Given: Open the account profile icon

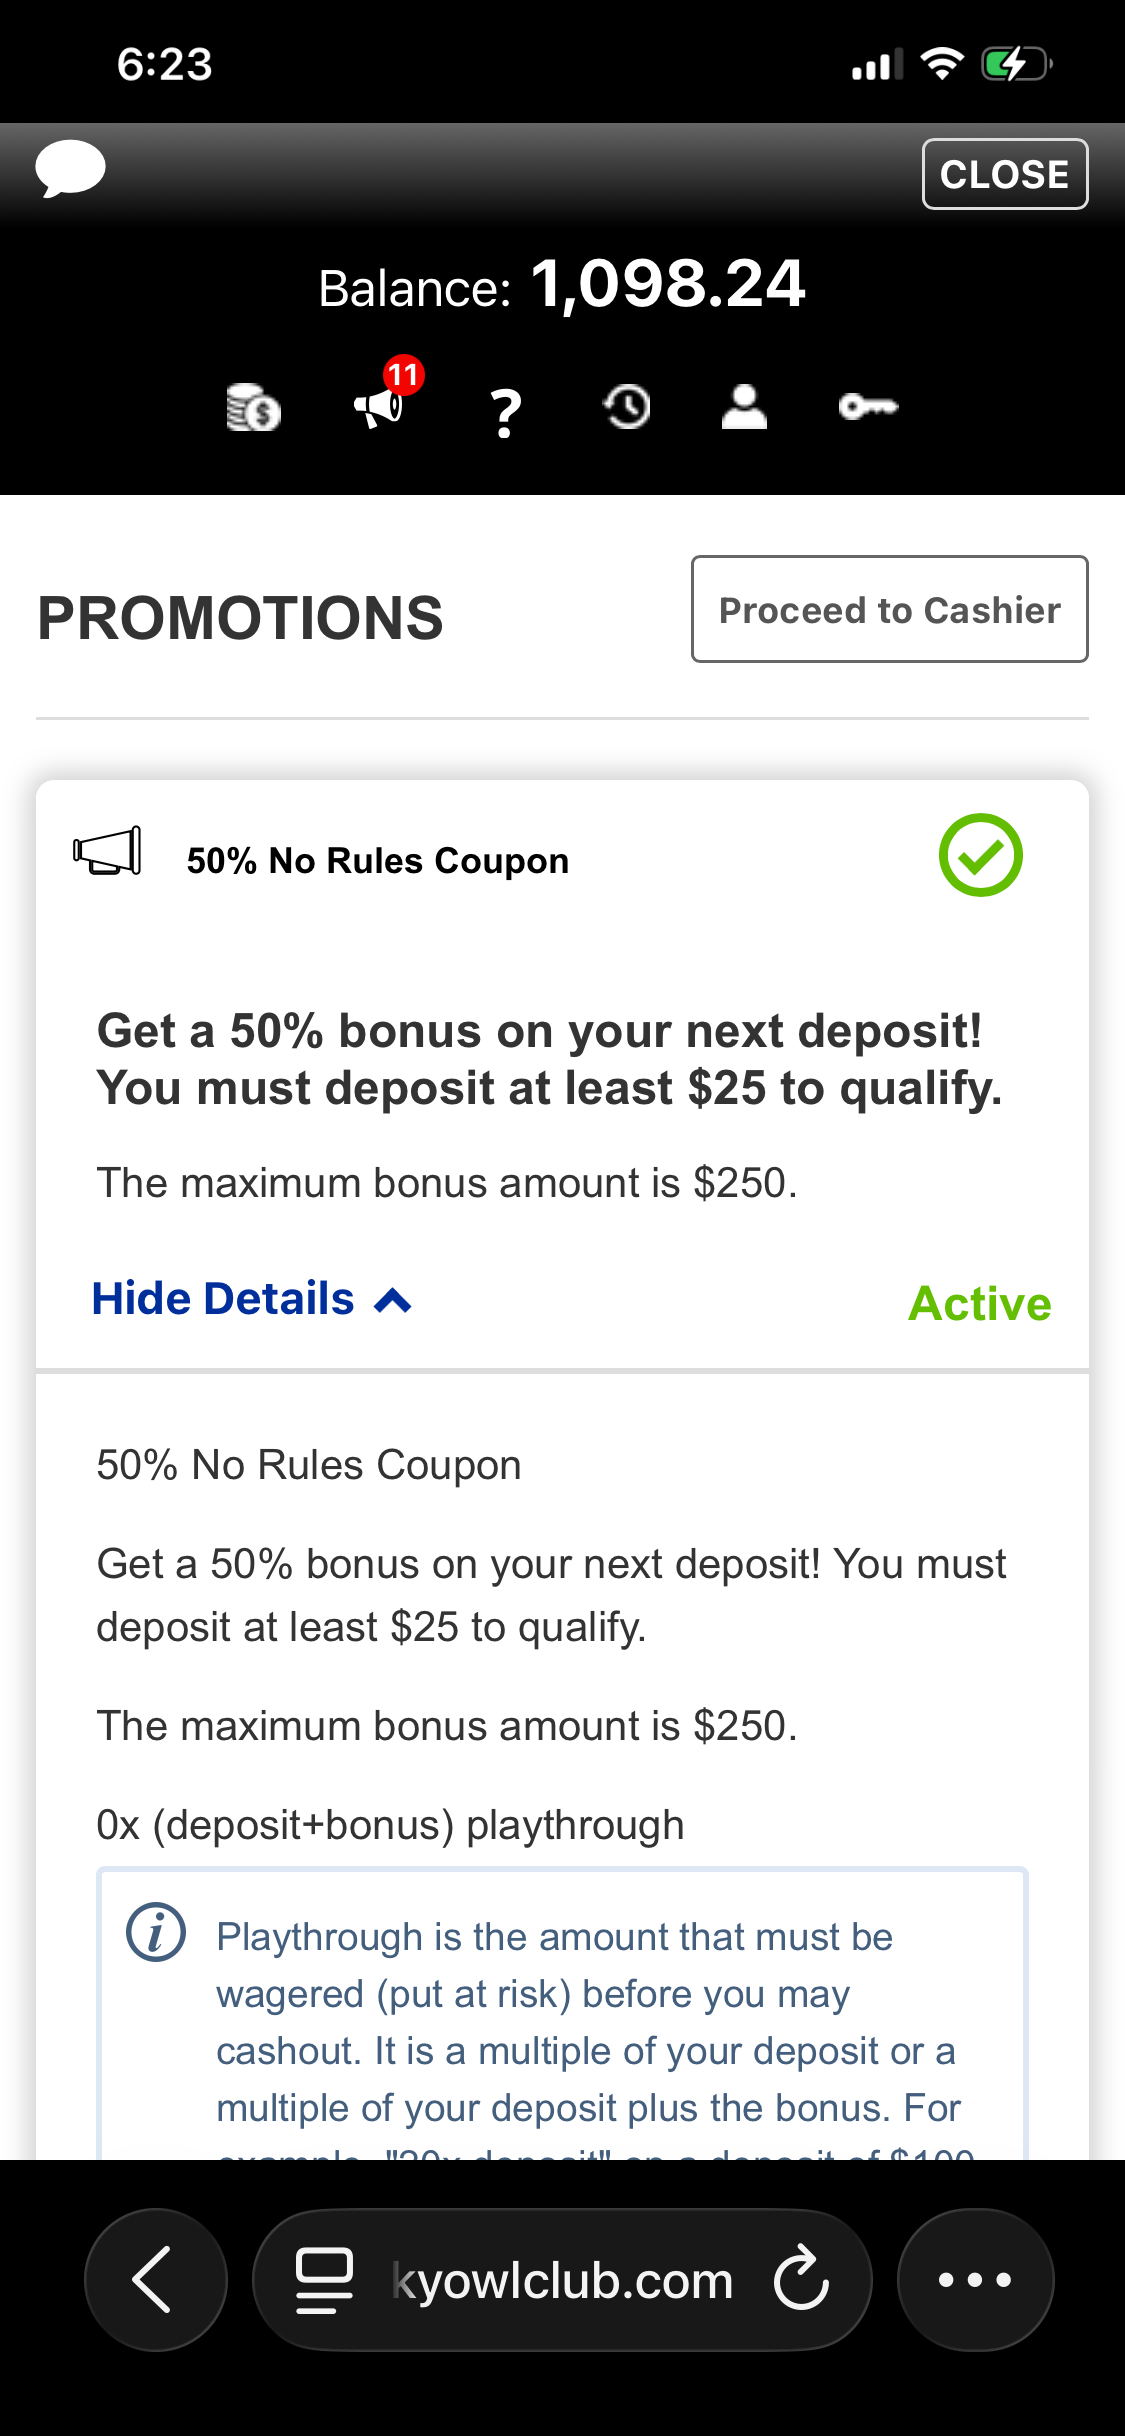Looking at the screenshot, I should pos(744,407).
